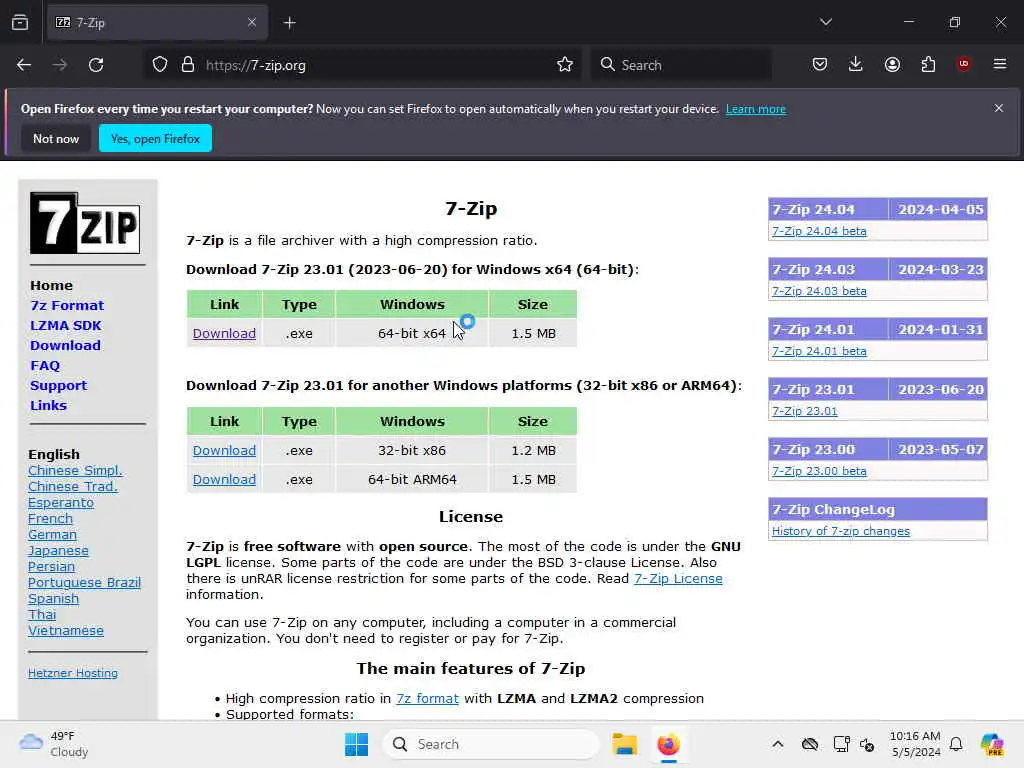Switch language to Japanese
This screenshot has height=768, width=1024.
tap(58, 551)
